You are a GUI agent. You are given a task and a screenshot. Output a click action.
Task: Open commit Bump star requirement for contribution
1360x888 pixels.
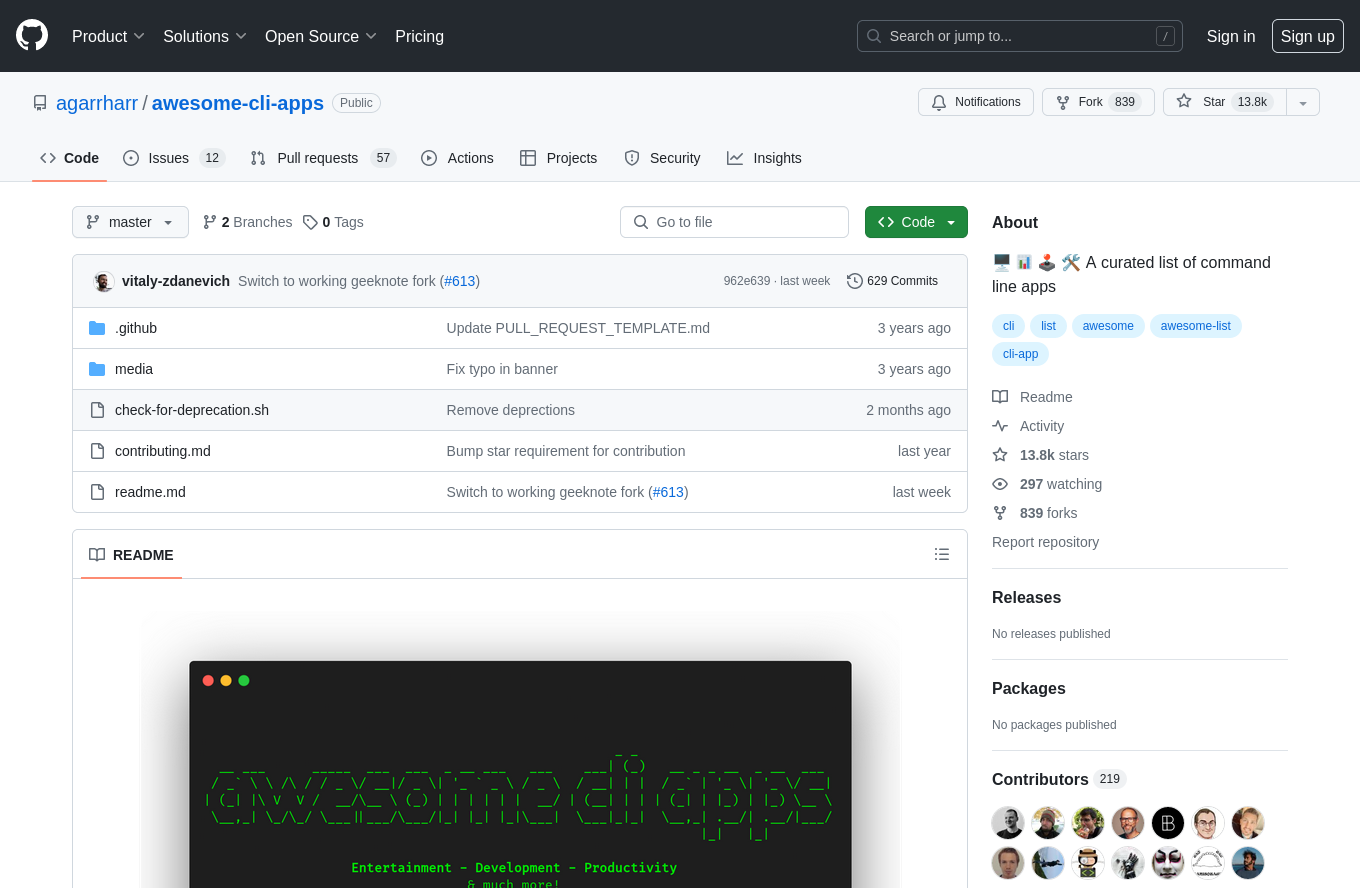click(566, 451)
